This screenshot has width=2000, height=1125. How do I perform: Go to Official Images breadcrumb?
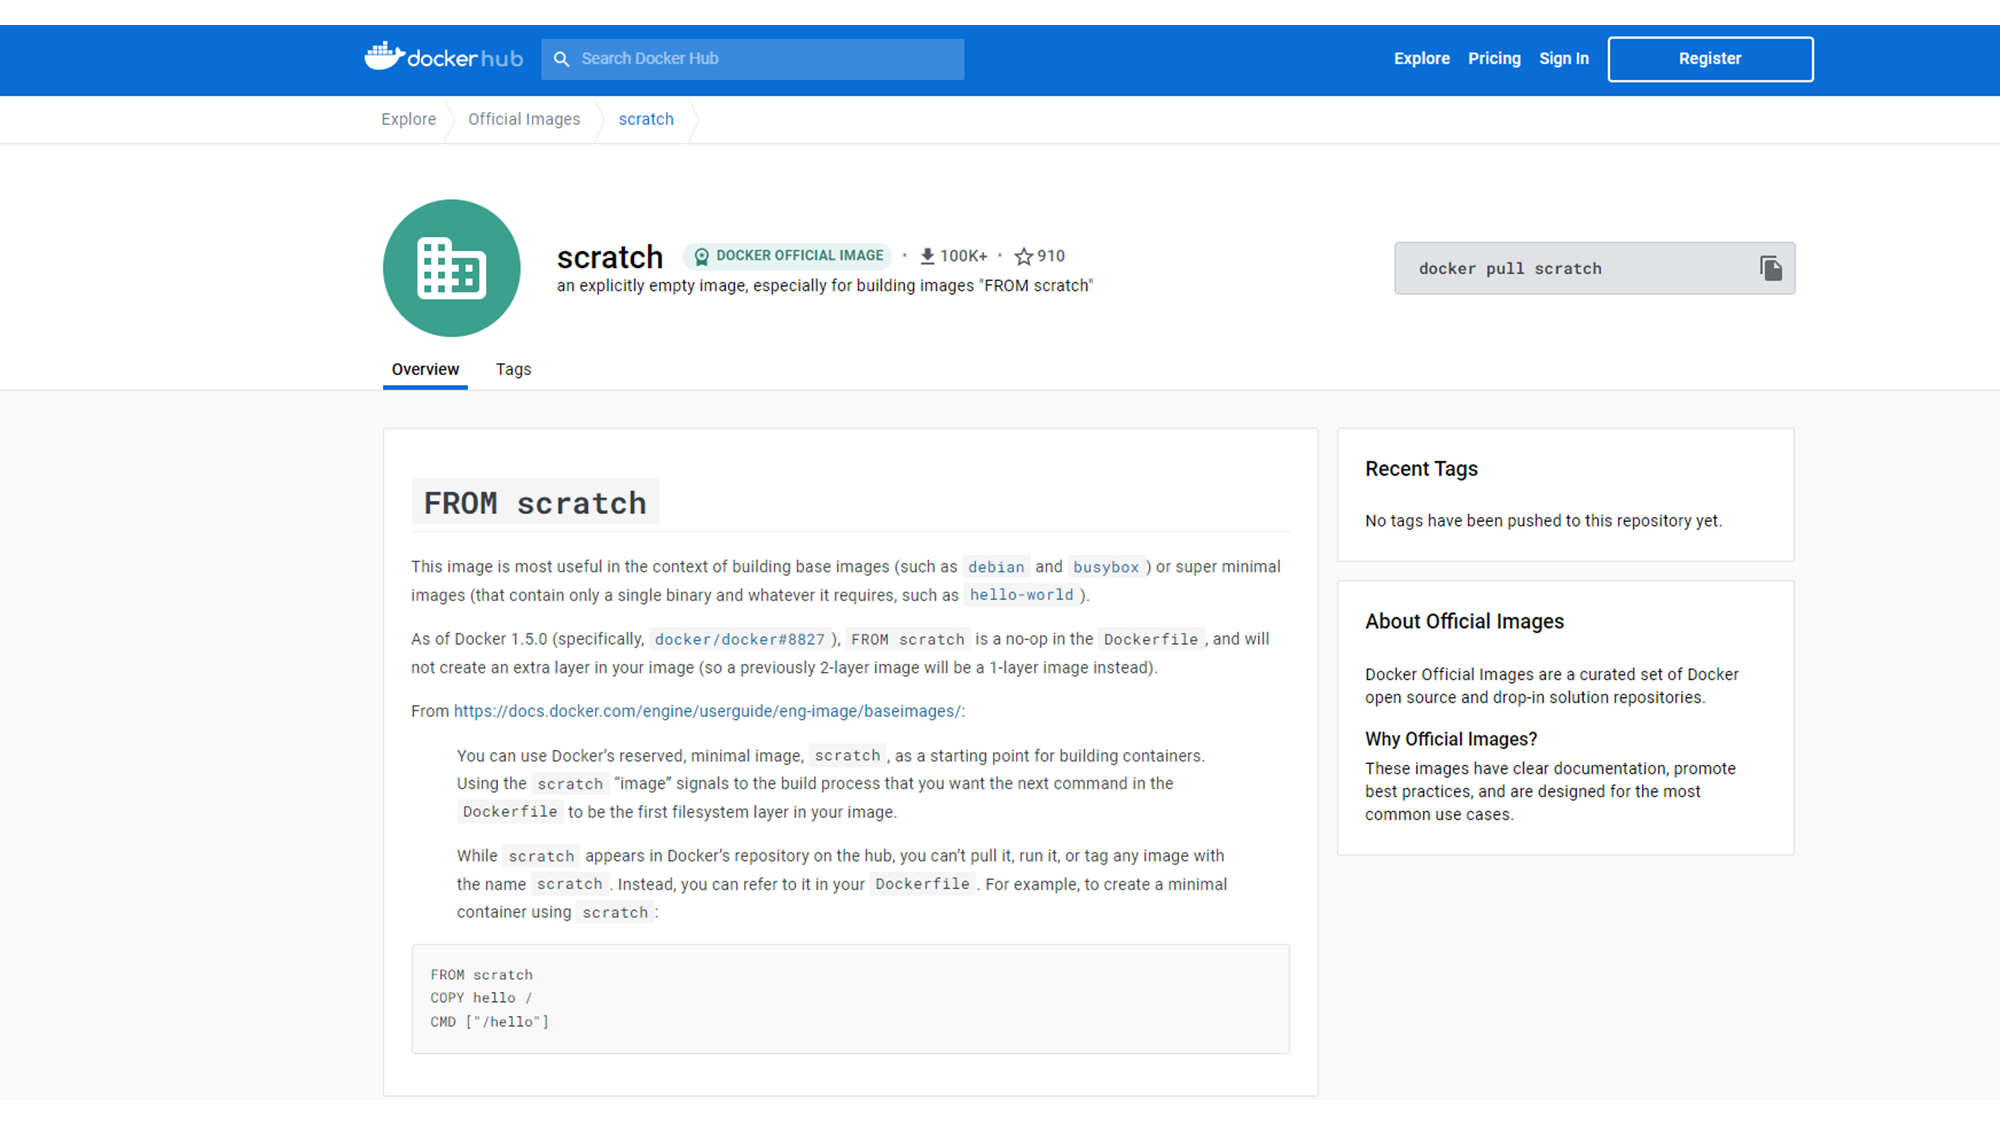(523, 119)
